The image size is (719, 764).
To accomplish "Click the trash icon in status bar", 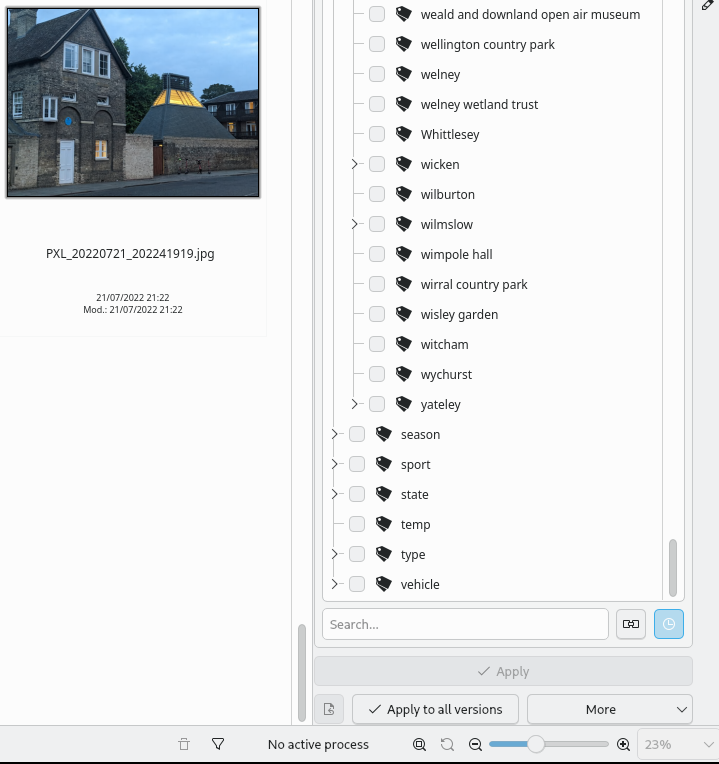I will [x=184, y=744].
